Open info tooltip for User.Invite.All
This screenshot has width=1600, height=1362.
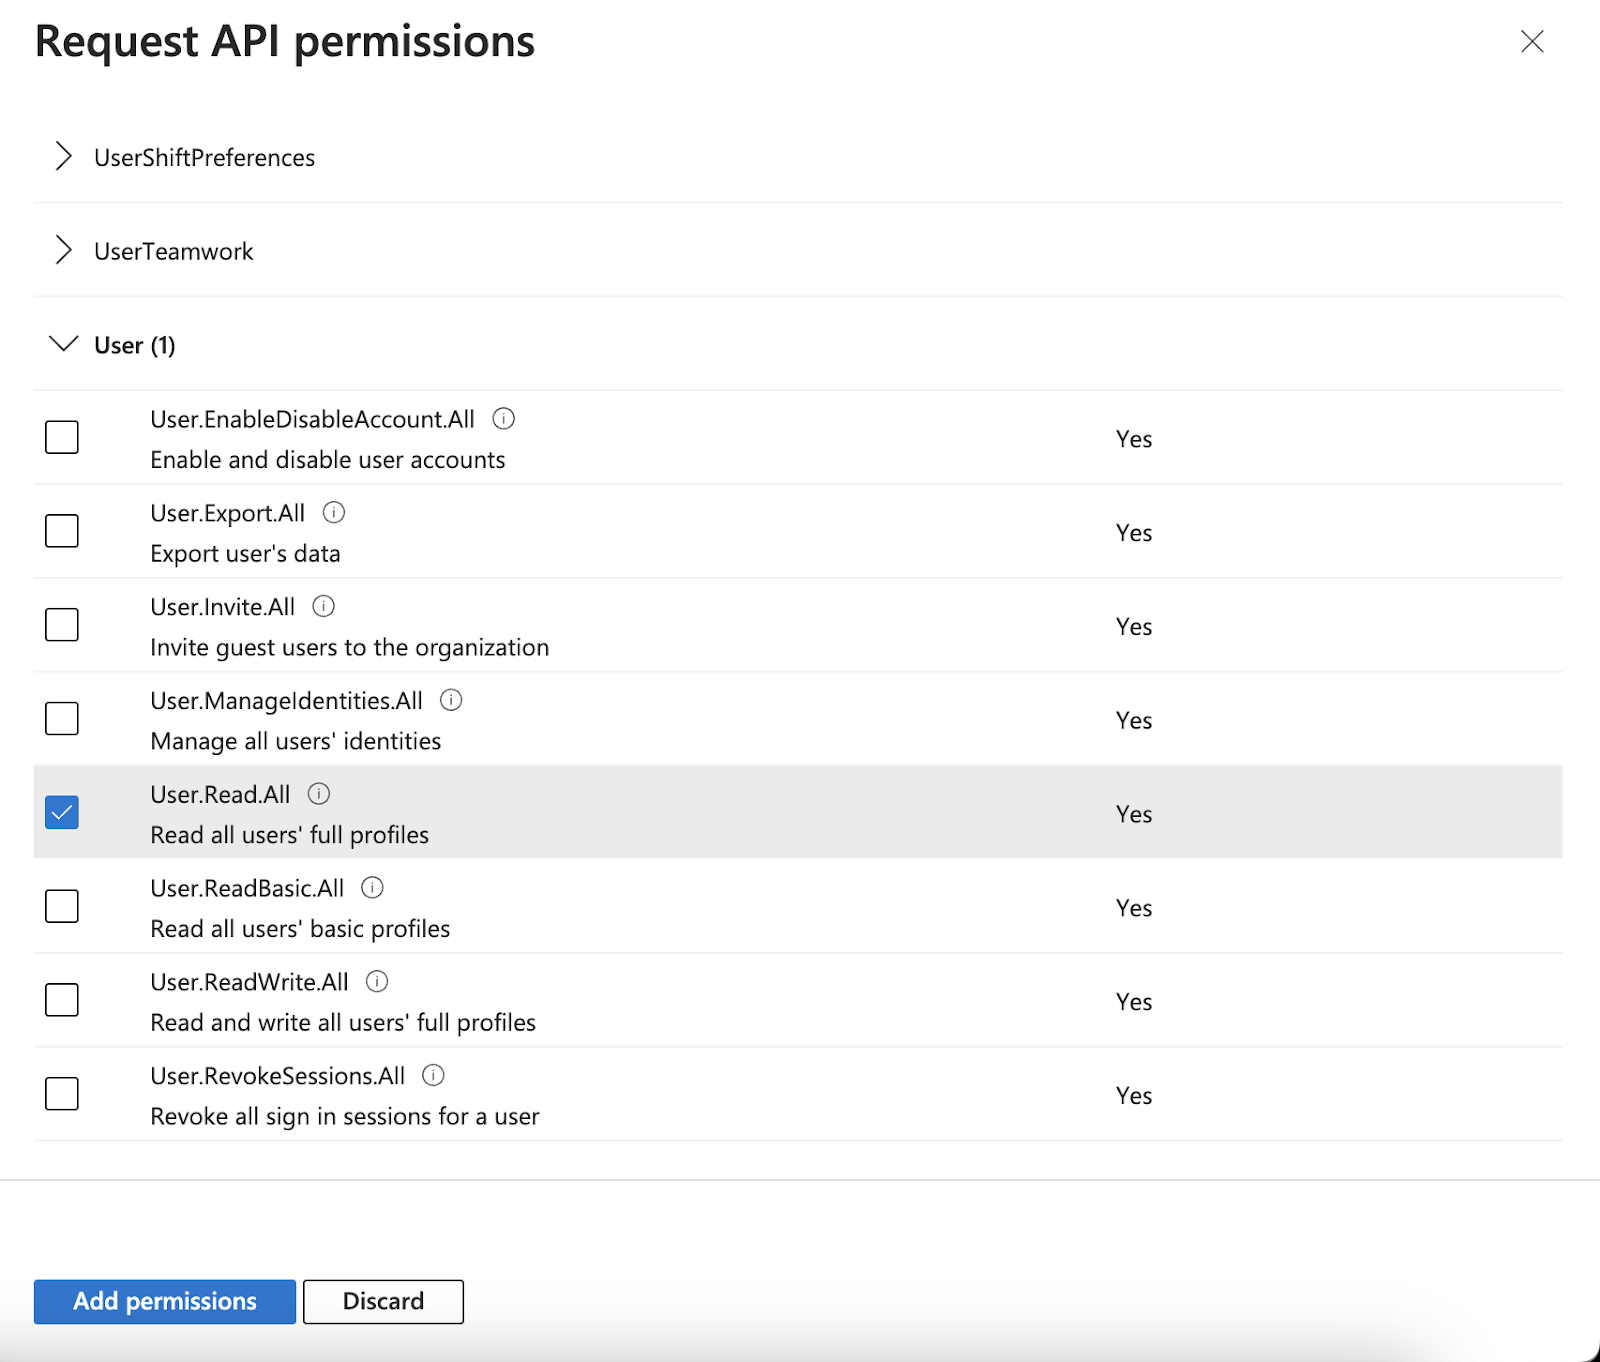(324, 607)
